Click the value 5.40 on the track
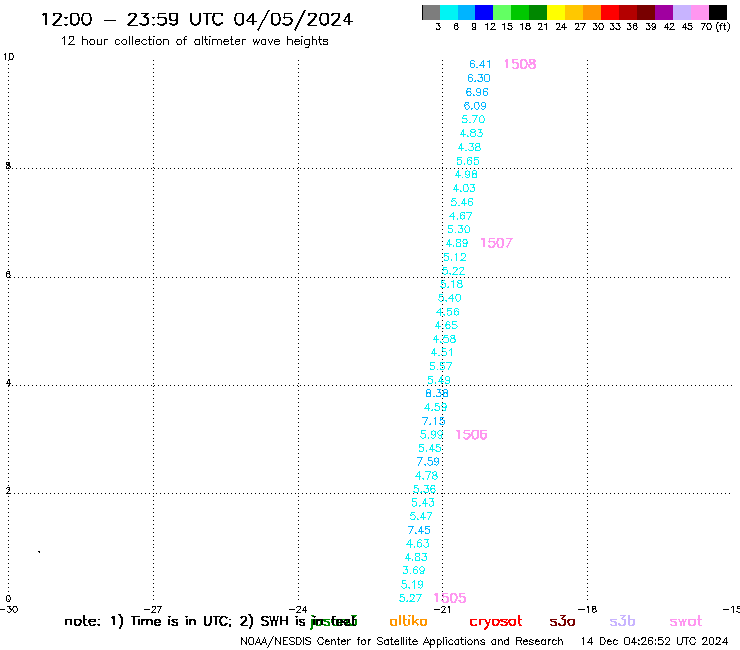 coord(450,298)
